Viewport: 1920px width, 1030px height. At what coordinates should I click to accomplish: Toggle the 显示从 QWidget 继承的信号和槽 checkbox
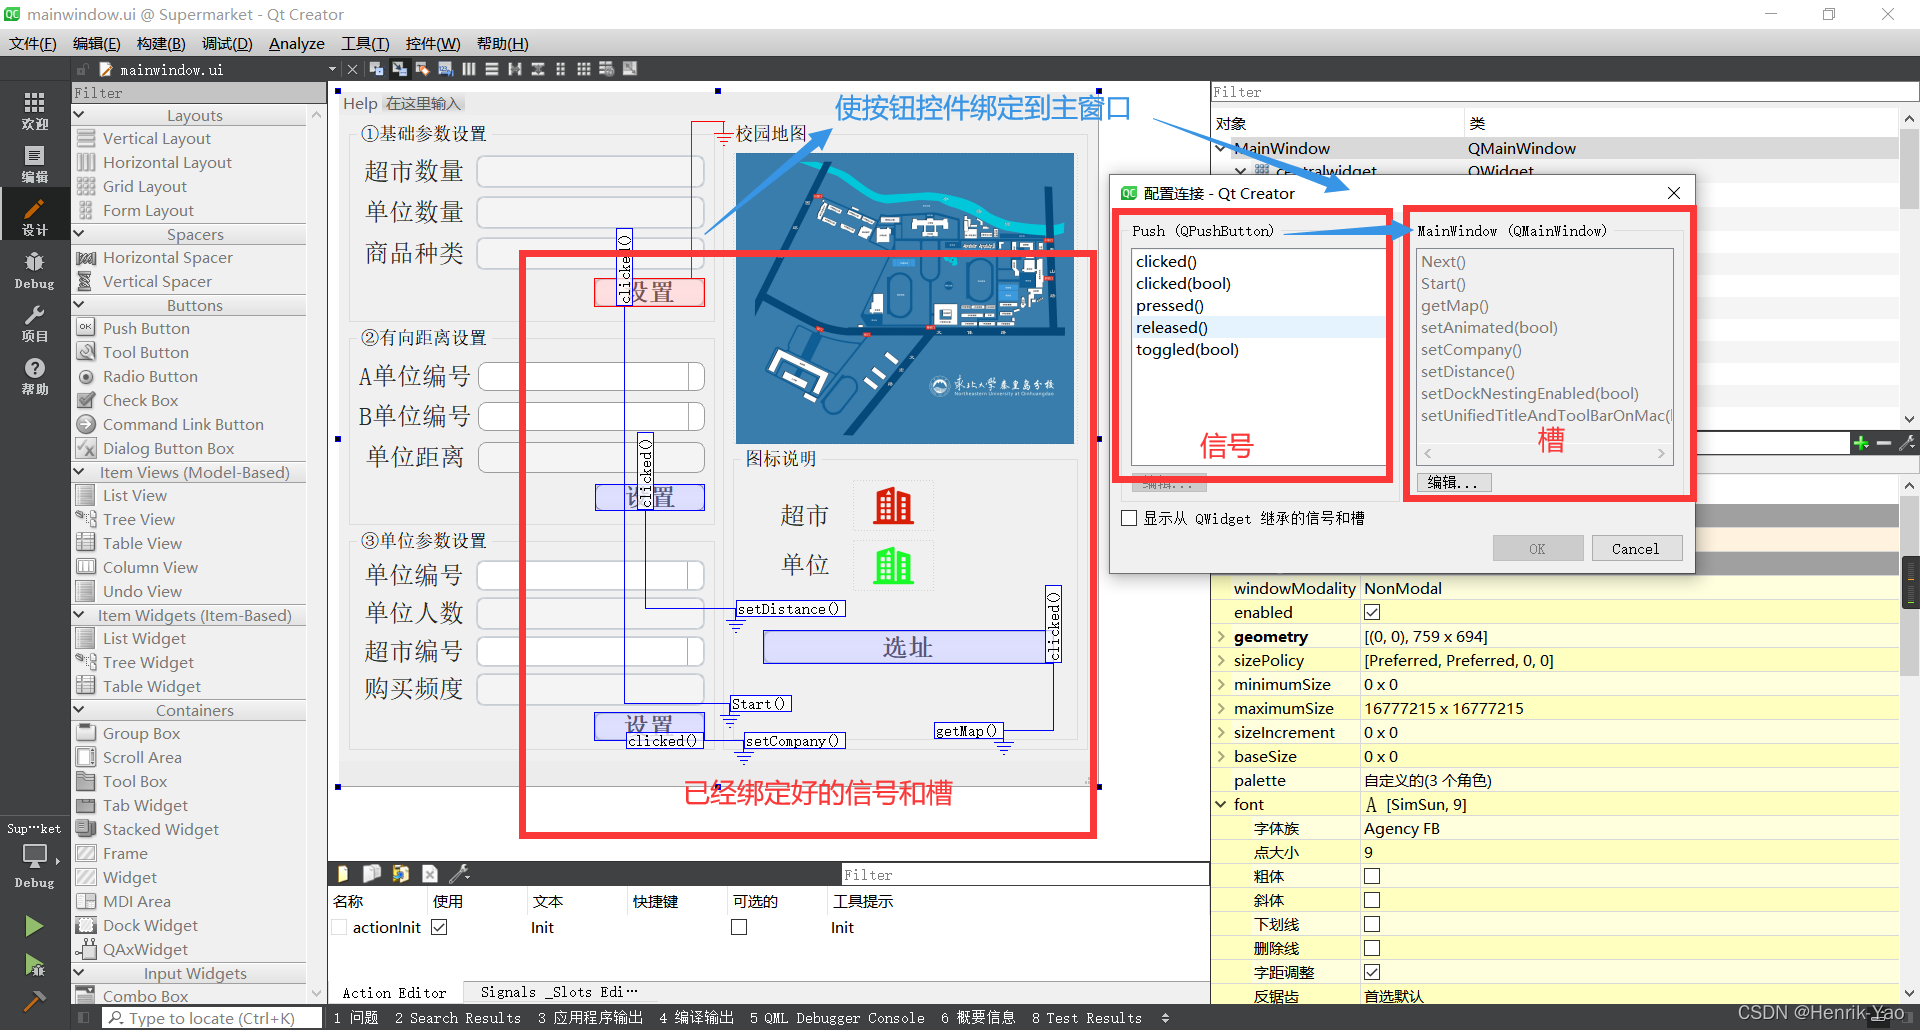click(1129, 518)
